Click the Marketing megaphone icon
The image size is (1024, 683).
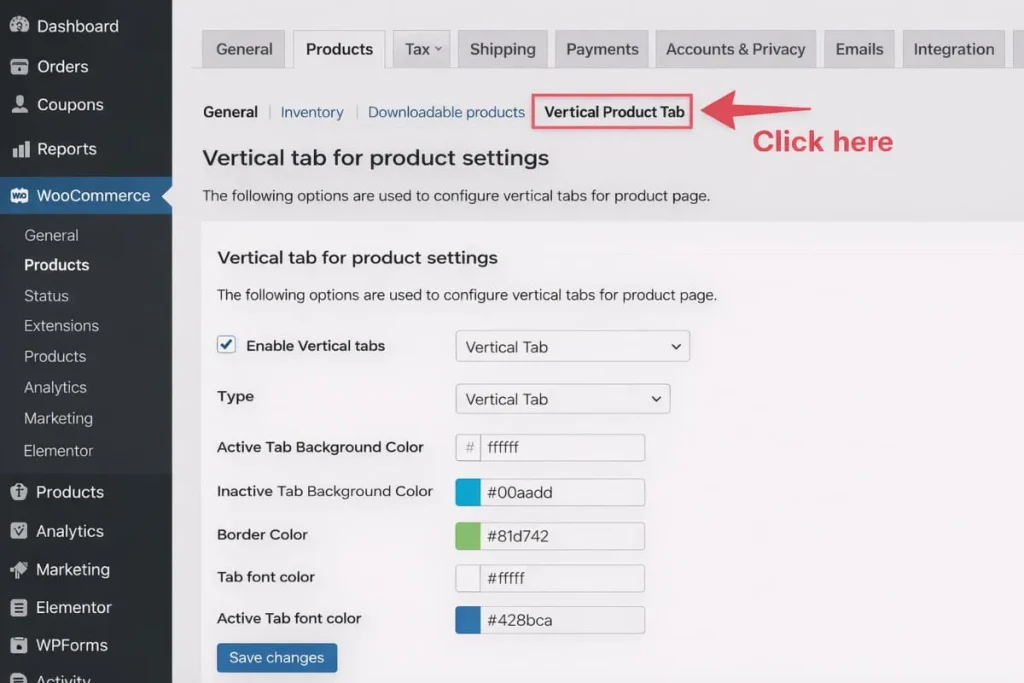coord(19,569)
